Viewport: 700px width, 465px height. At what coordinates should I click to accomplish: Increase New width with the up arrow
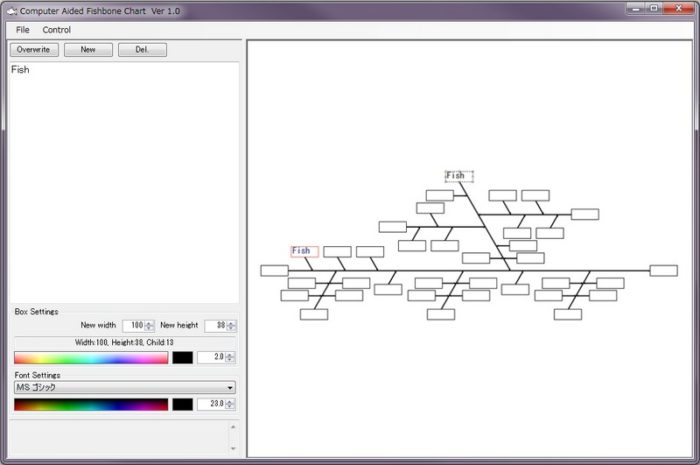(x=150, y=323)
